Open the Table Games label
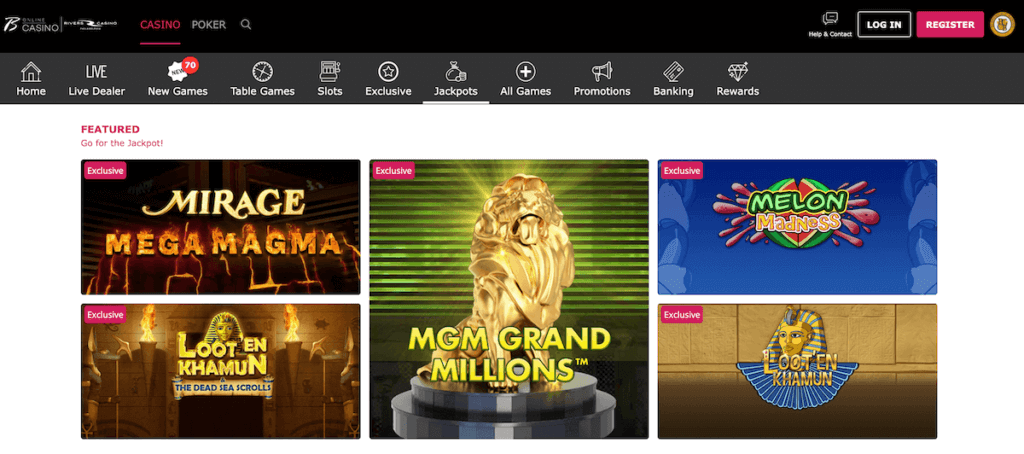1024x454 pixels. [x=263, y=91]
